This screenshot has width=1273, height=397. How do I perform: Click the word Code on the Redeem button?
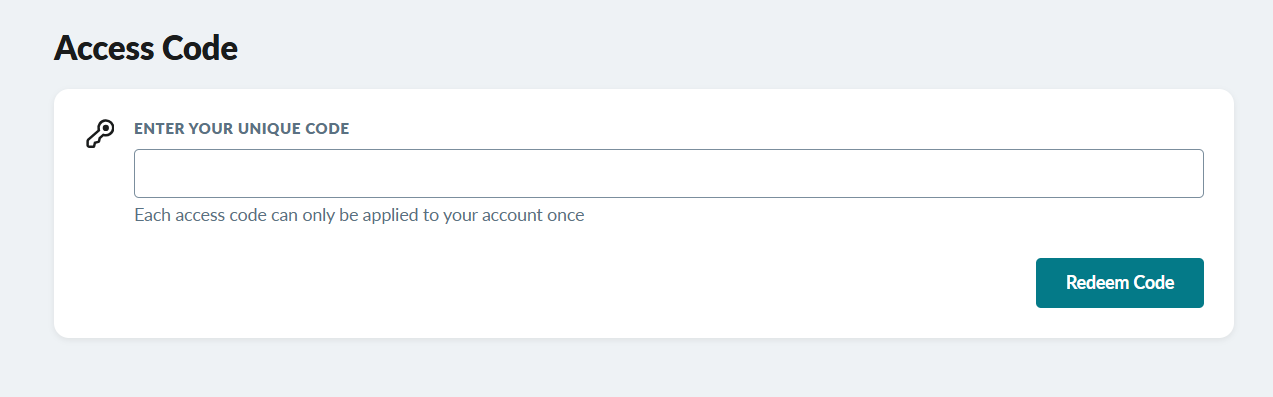(1154, 283)
